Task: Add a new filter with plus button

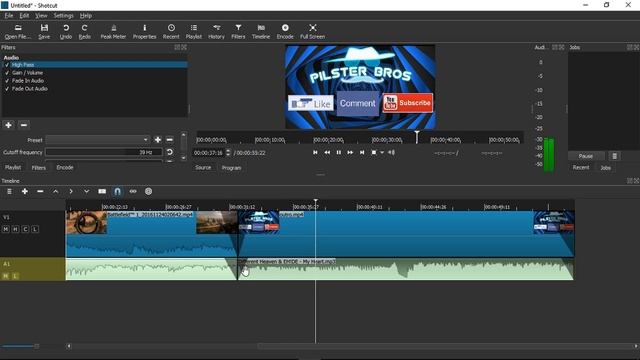Action: pyautogui.click(x=8, y=125)
